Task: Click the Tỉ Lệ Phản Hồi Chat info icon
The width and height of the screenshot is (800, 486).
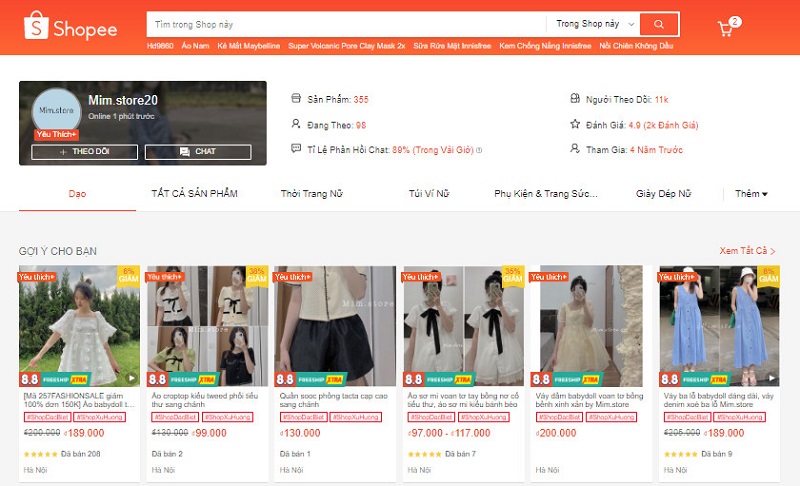Action: pyautogui.click(x=479, y=150)
